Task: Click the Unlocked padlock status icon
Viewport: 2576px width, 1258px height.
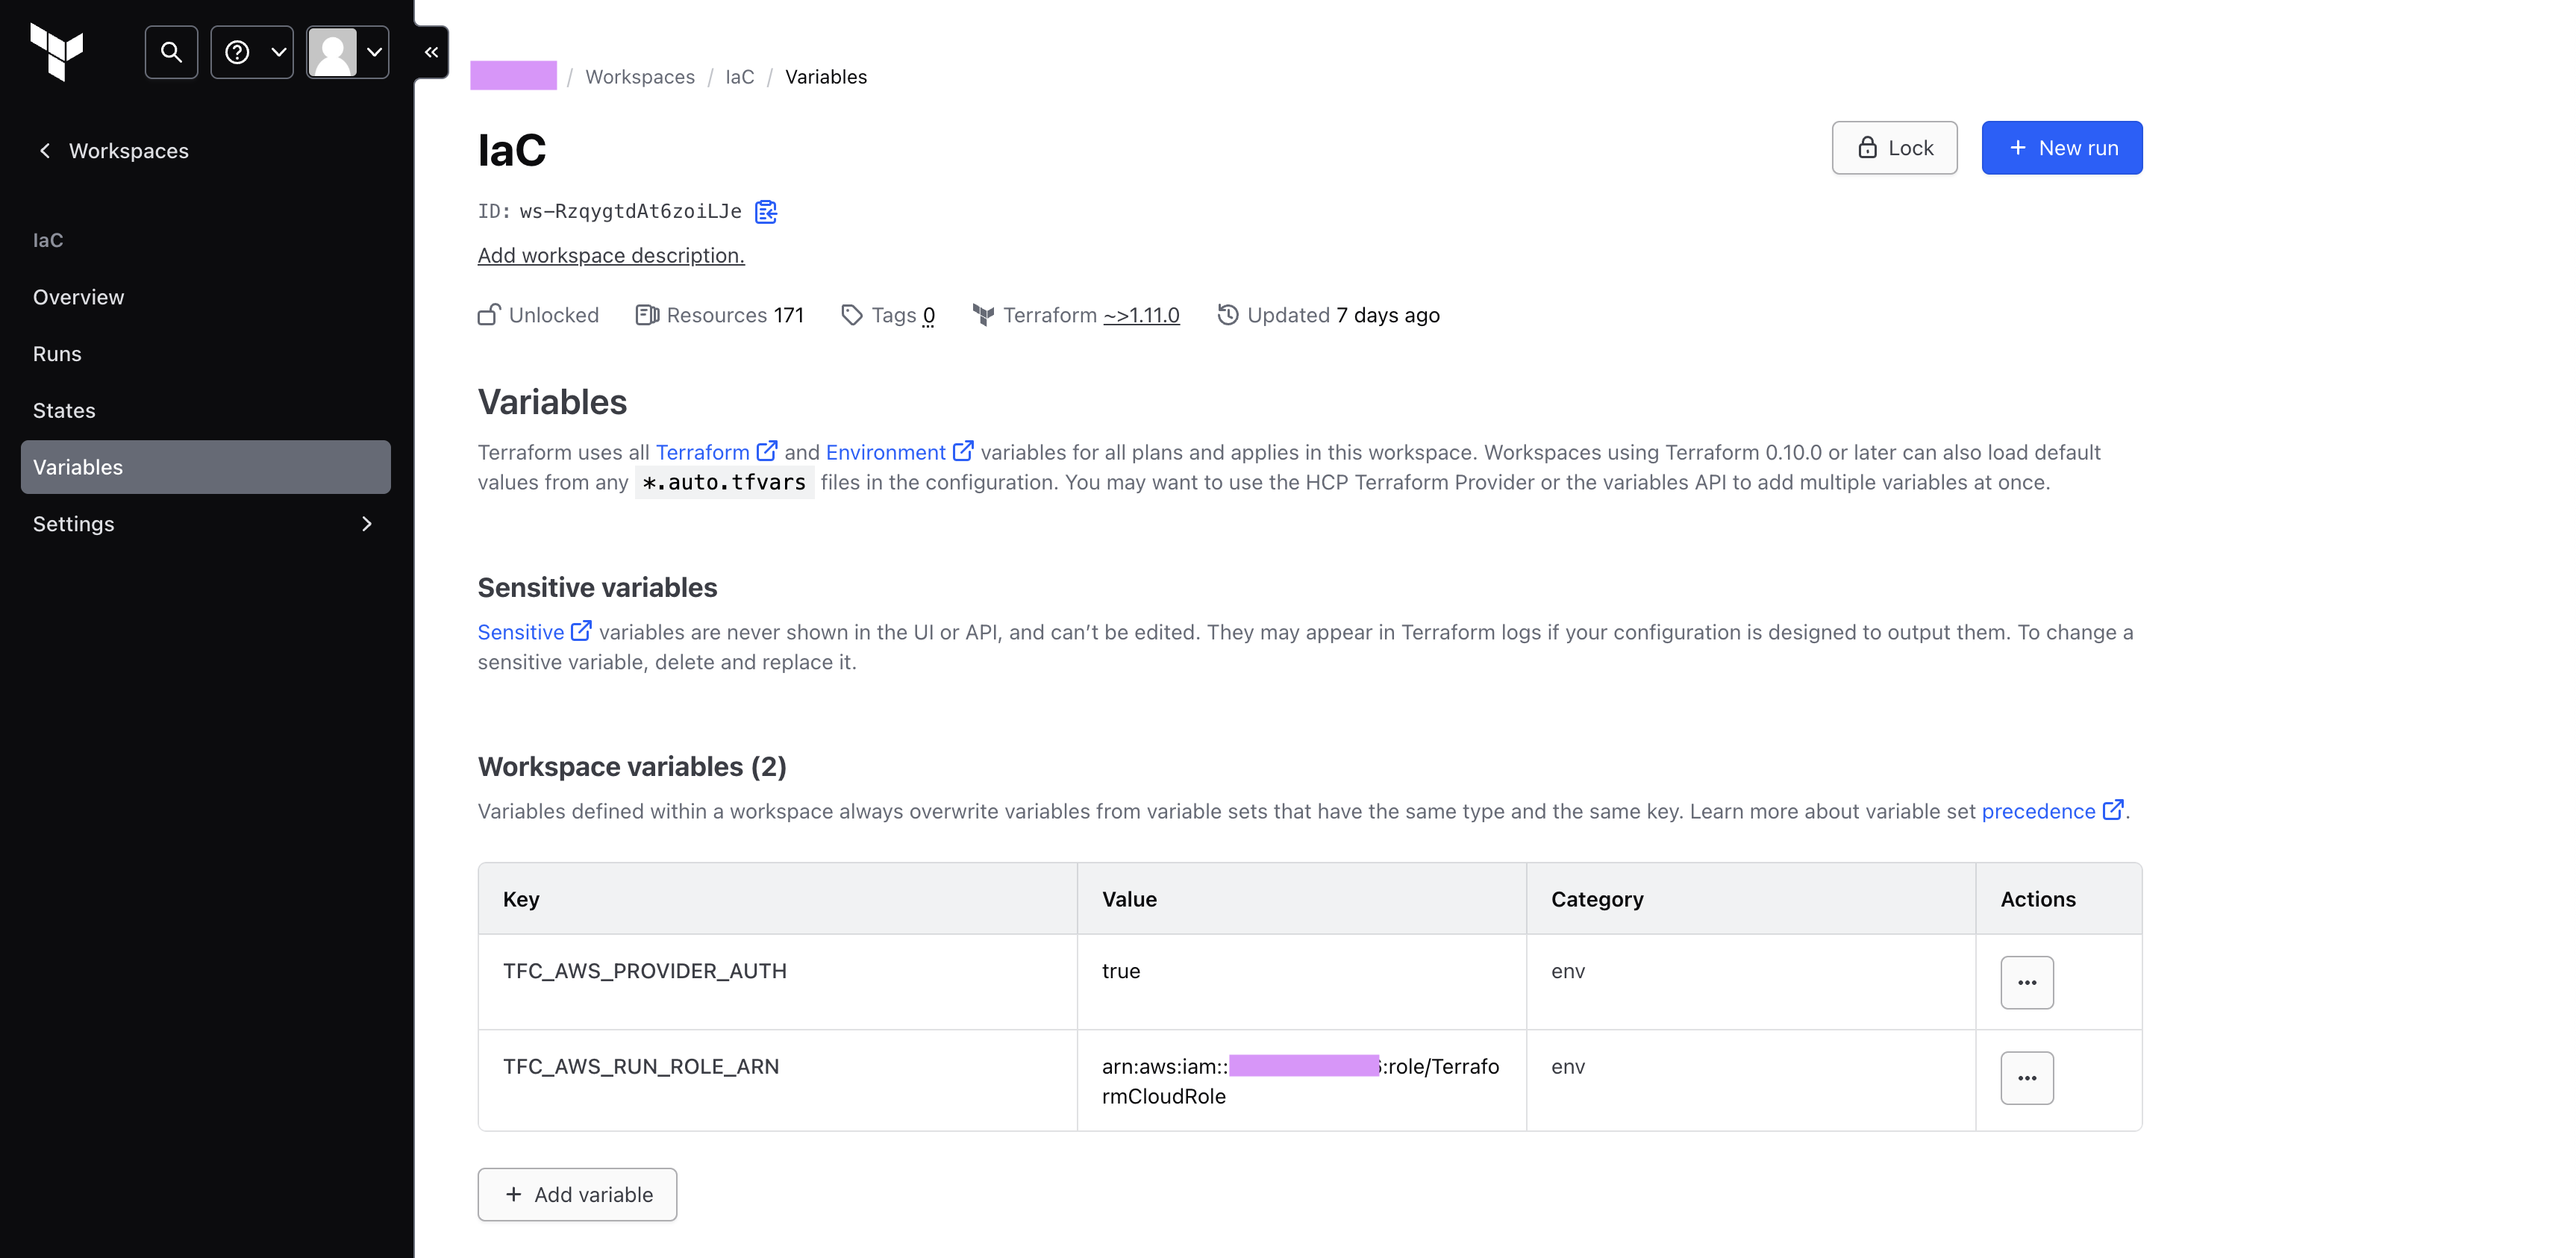Action: [x=489, y=315]
